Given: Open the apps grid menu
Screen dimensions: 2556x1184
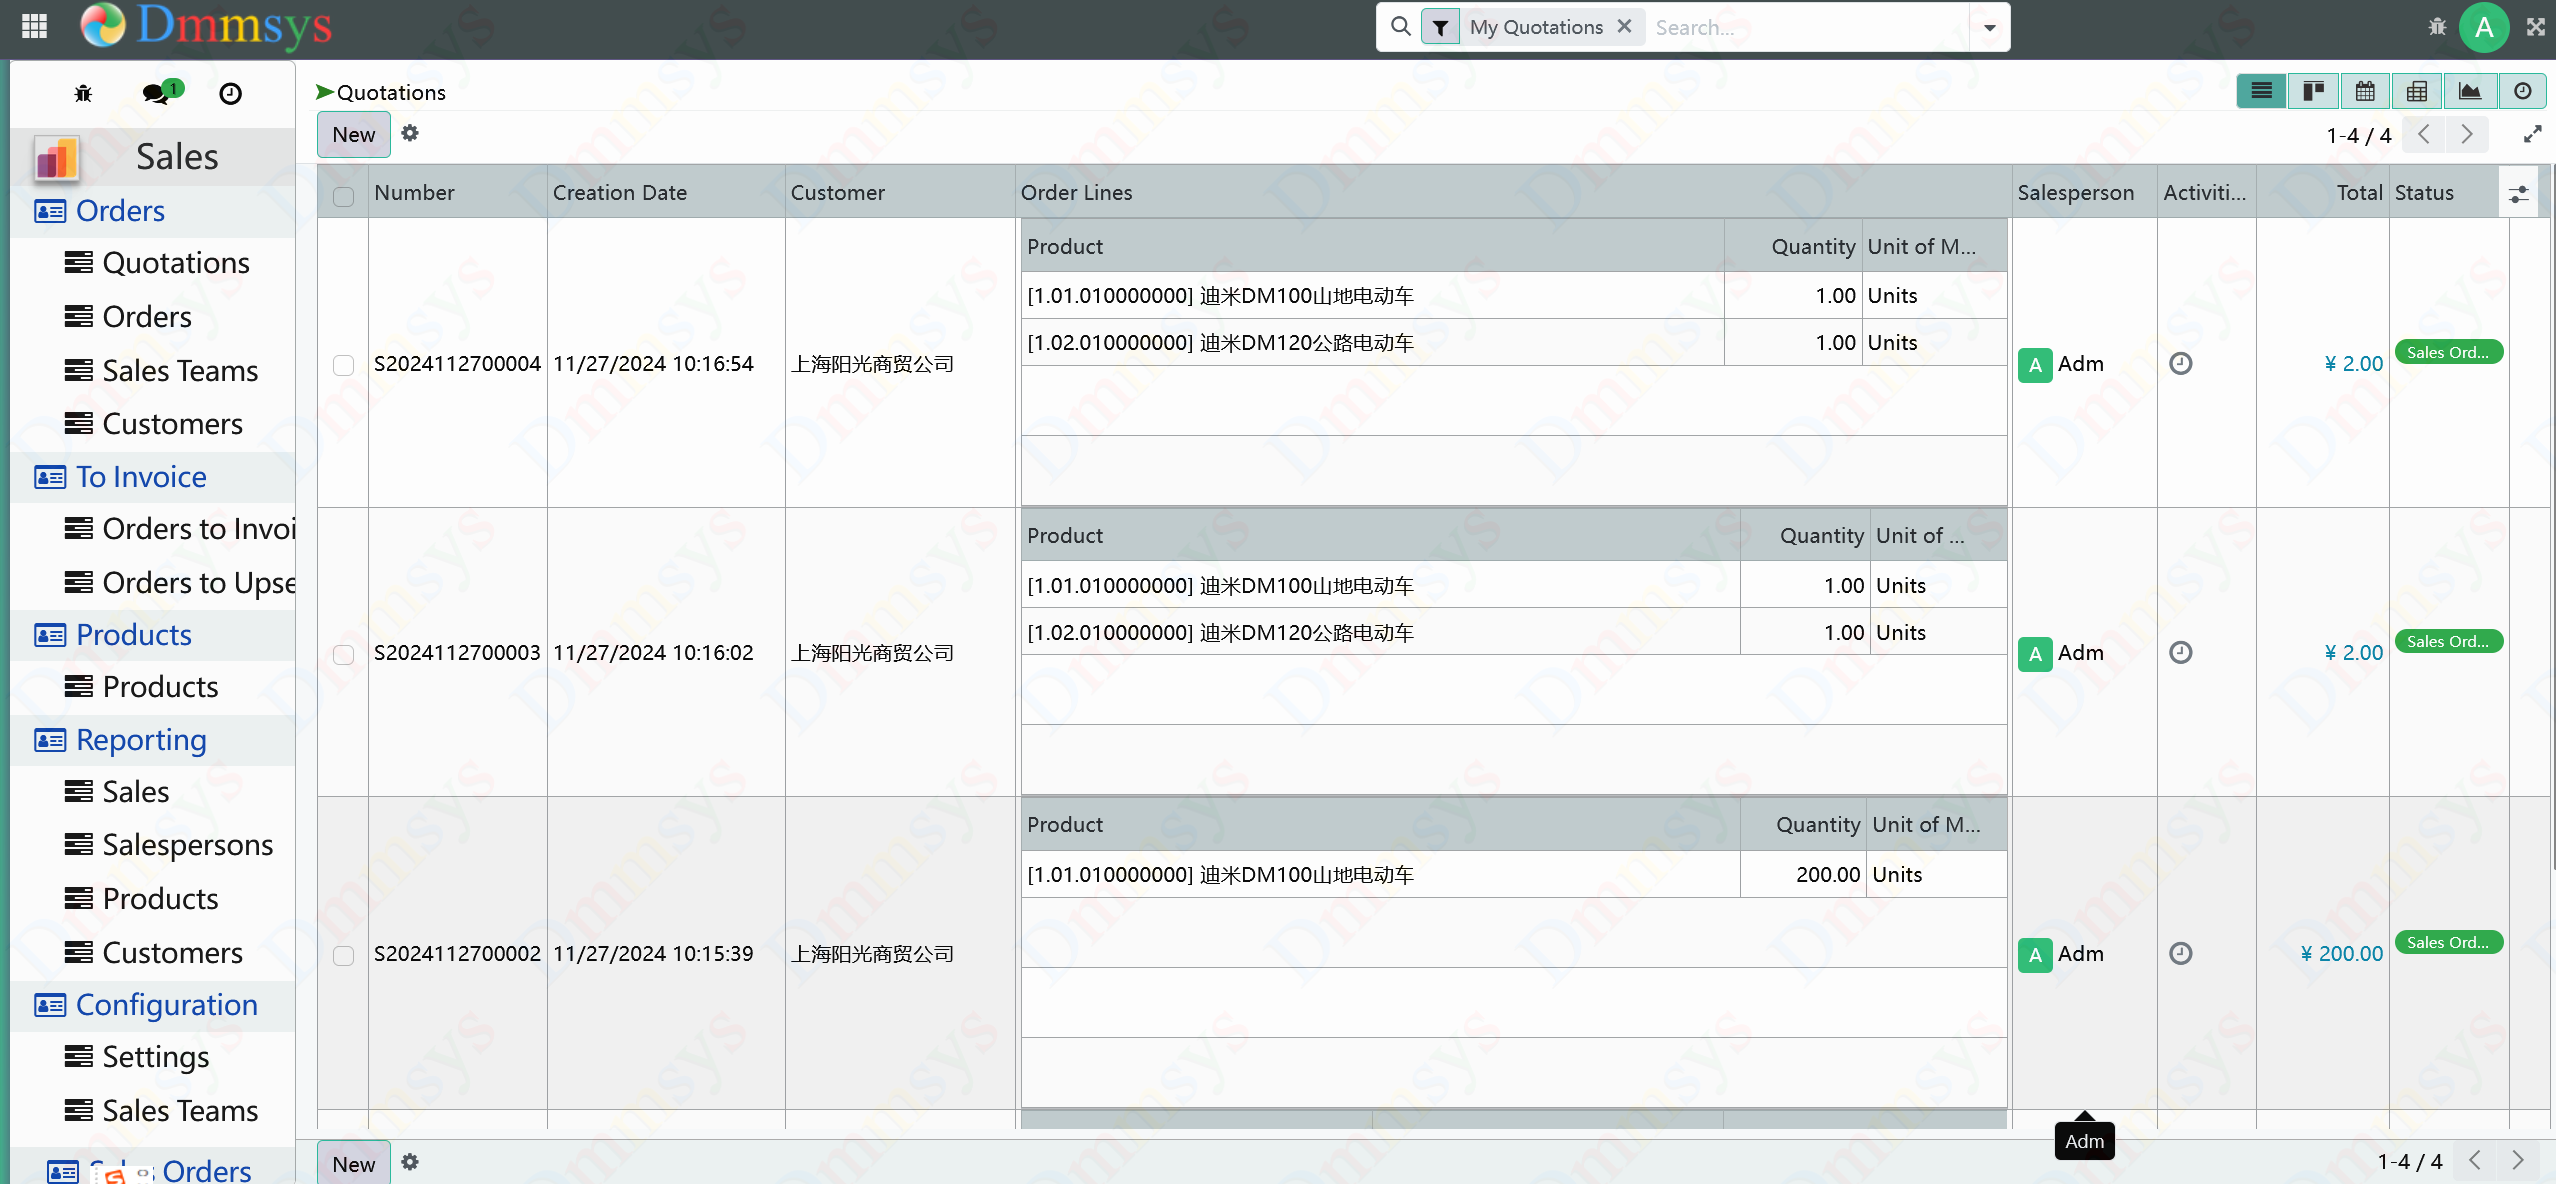Looking at the screenshot, I should click(34, 26).
